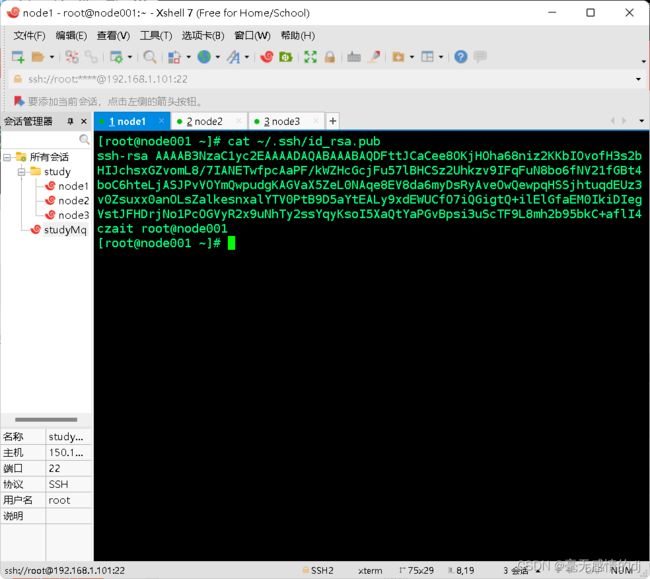Image resolution: width=650 pixels, height=579 pixels.
Task: Click the chat bubble toolbar icon
Action: pos(480,57)
